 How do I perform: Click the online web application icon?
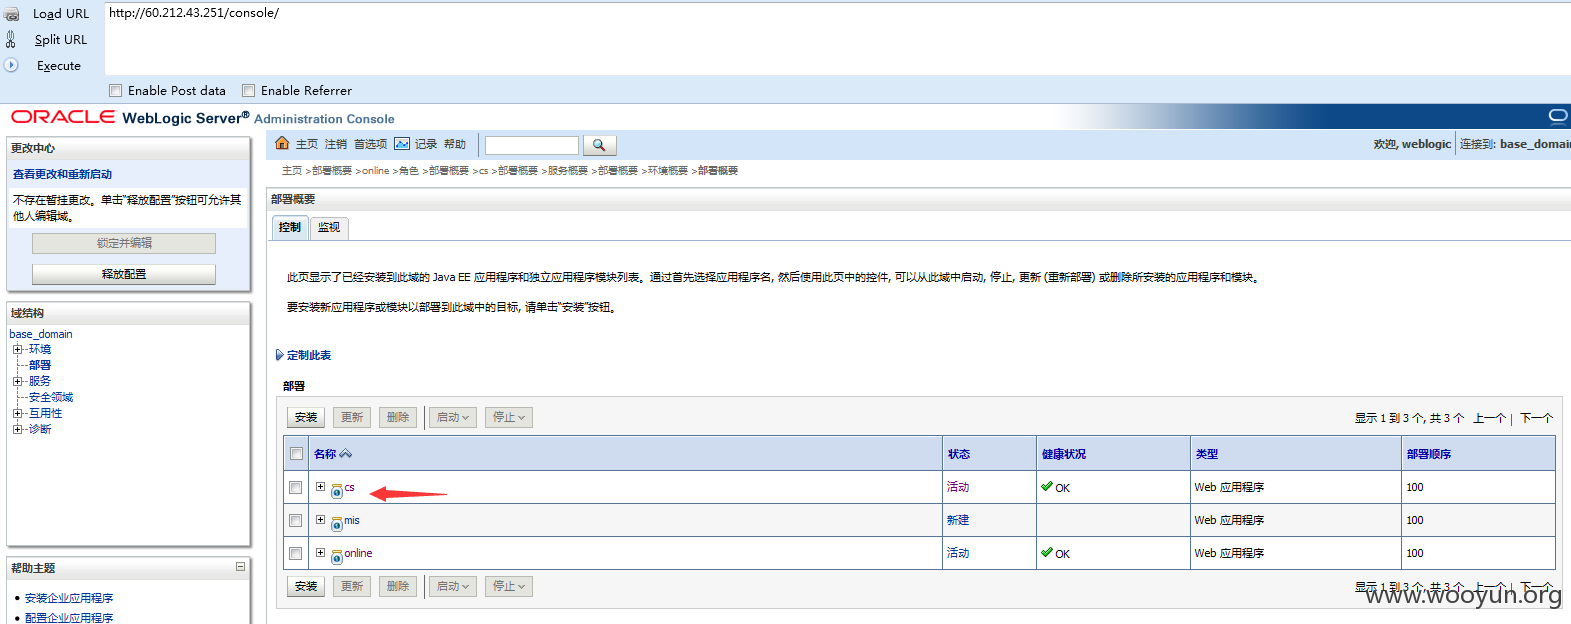click(337, 556)
